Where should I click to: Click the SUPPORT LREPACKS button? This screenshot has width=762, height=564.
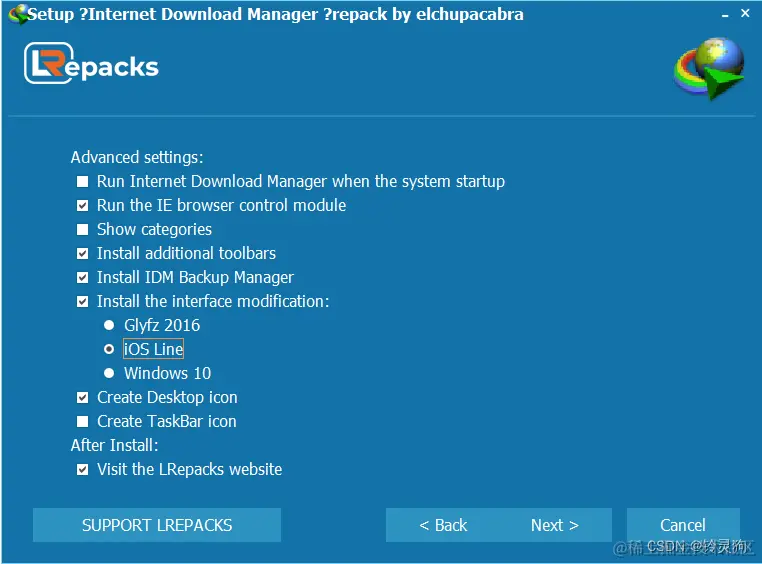point(157,525)
